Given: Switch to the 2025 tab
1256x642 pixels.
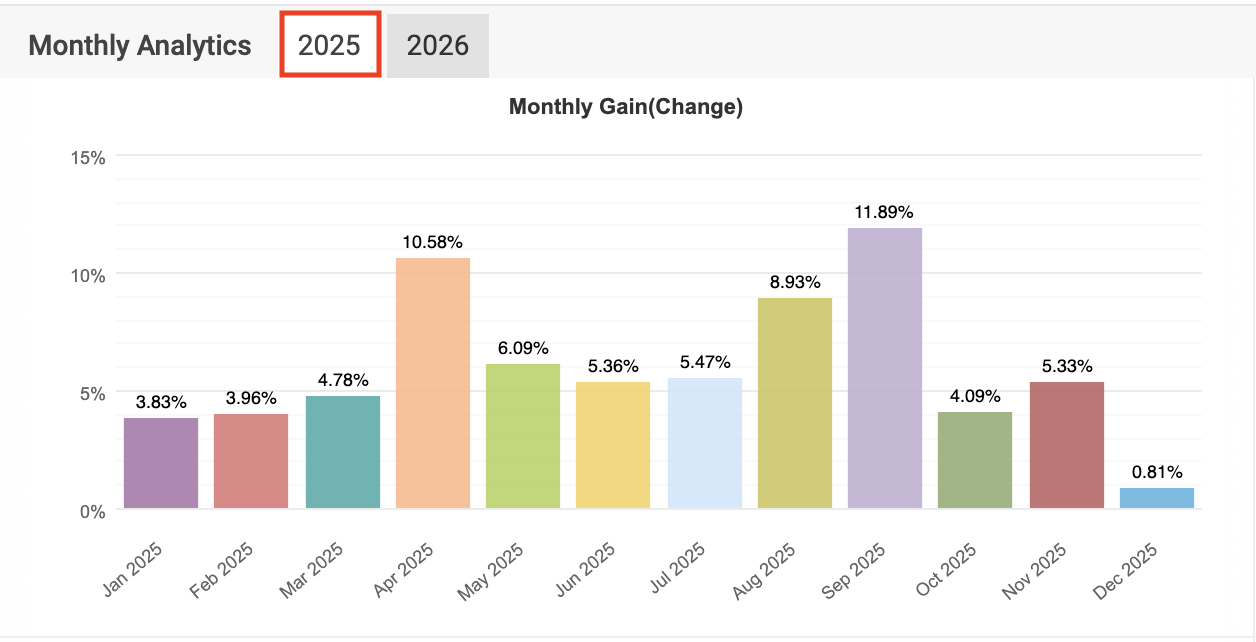Looking at the screenshot, I should click(329, 45).
